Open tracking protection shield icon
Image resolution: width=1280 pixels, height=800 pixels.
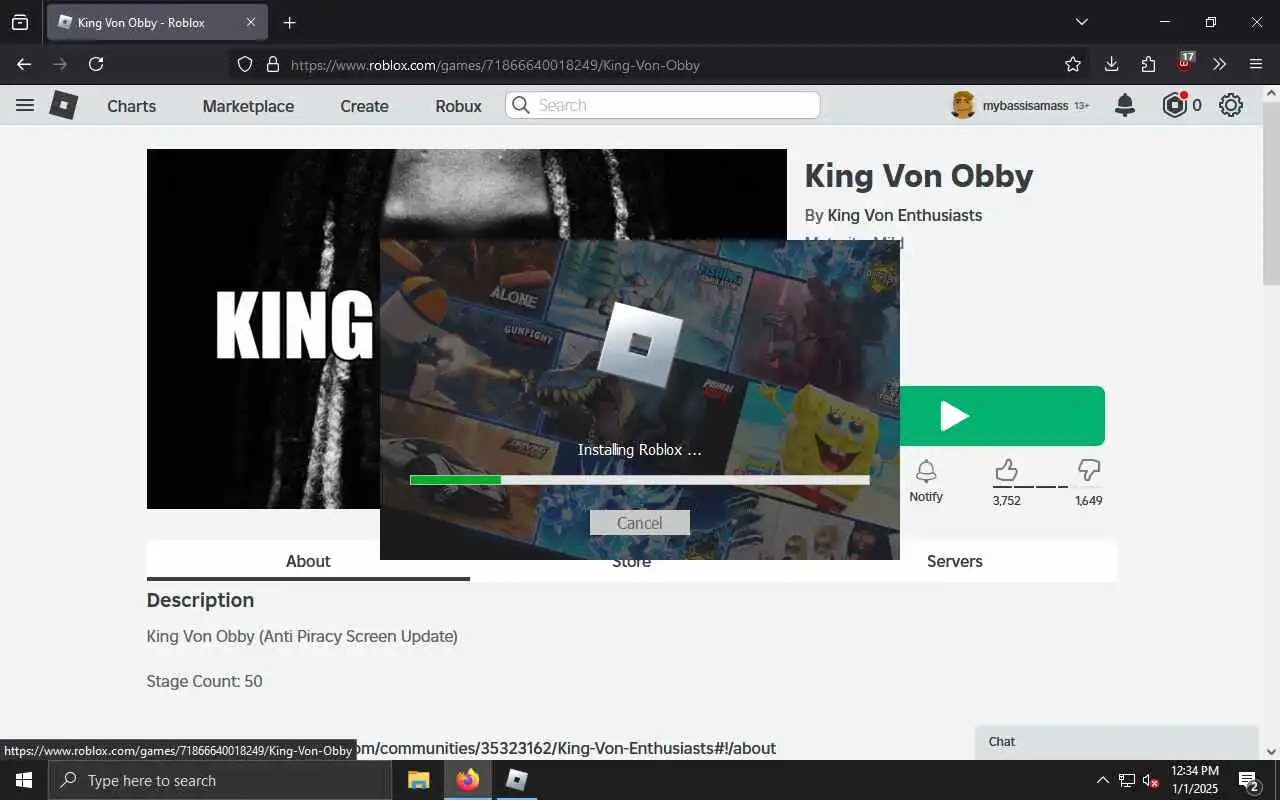coord(245,64)
